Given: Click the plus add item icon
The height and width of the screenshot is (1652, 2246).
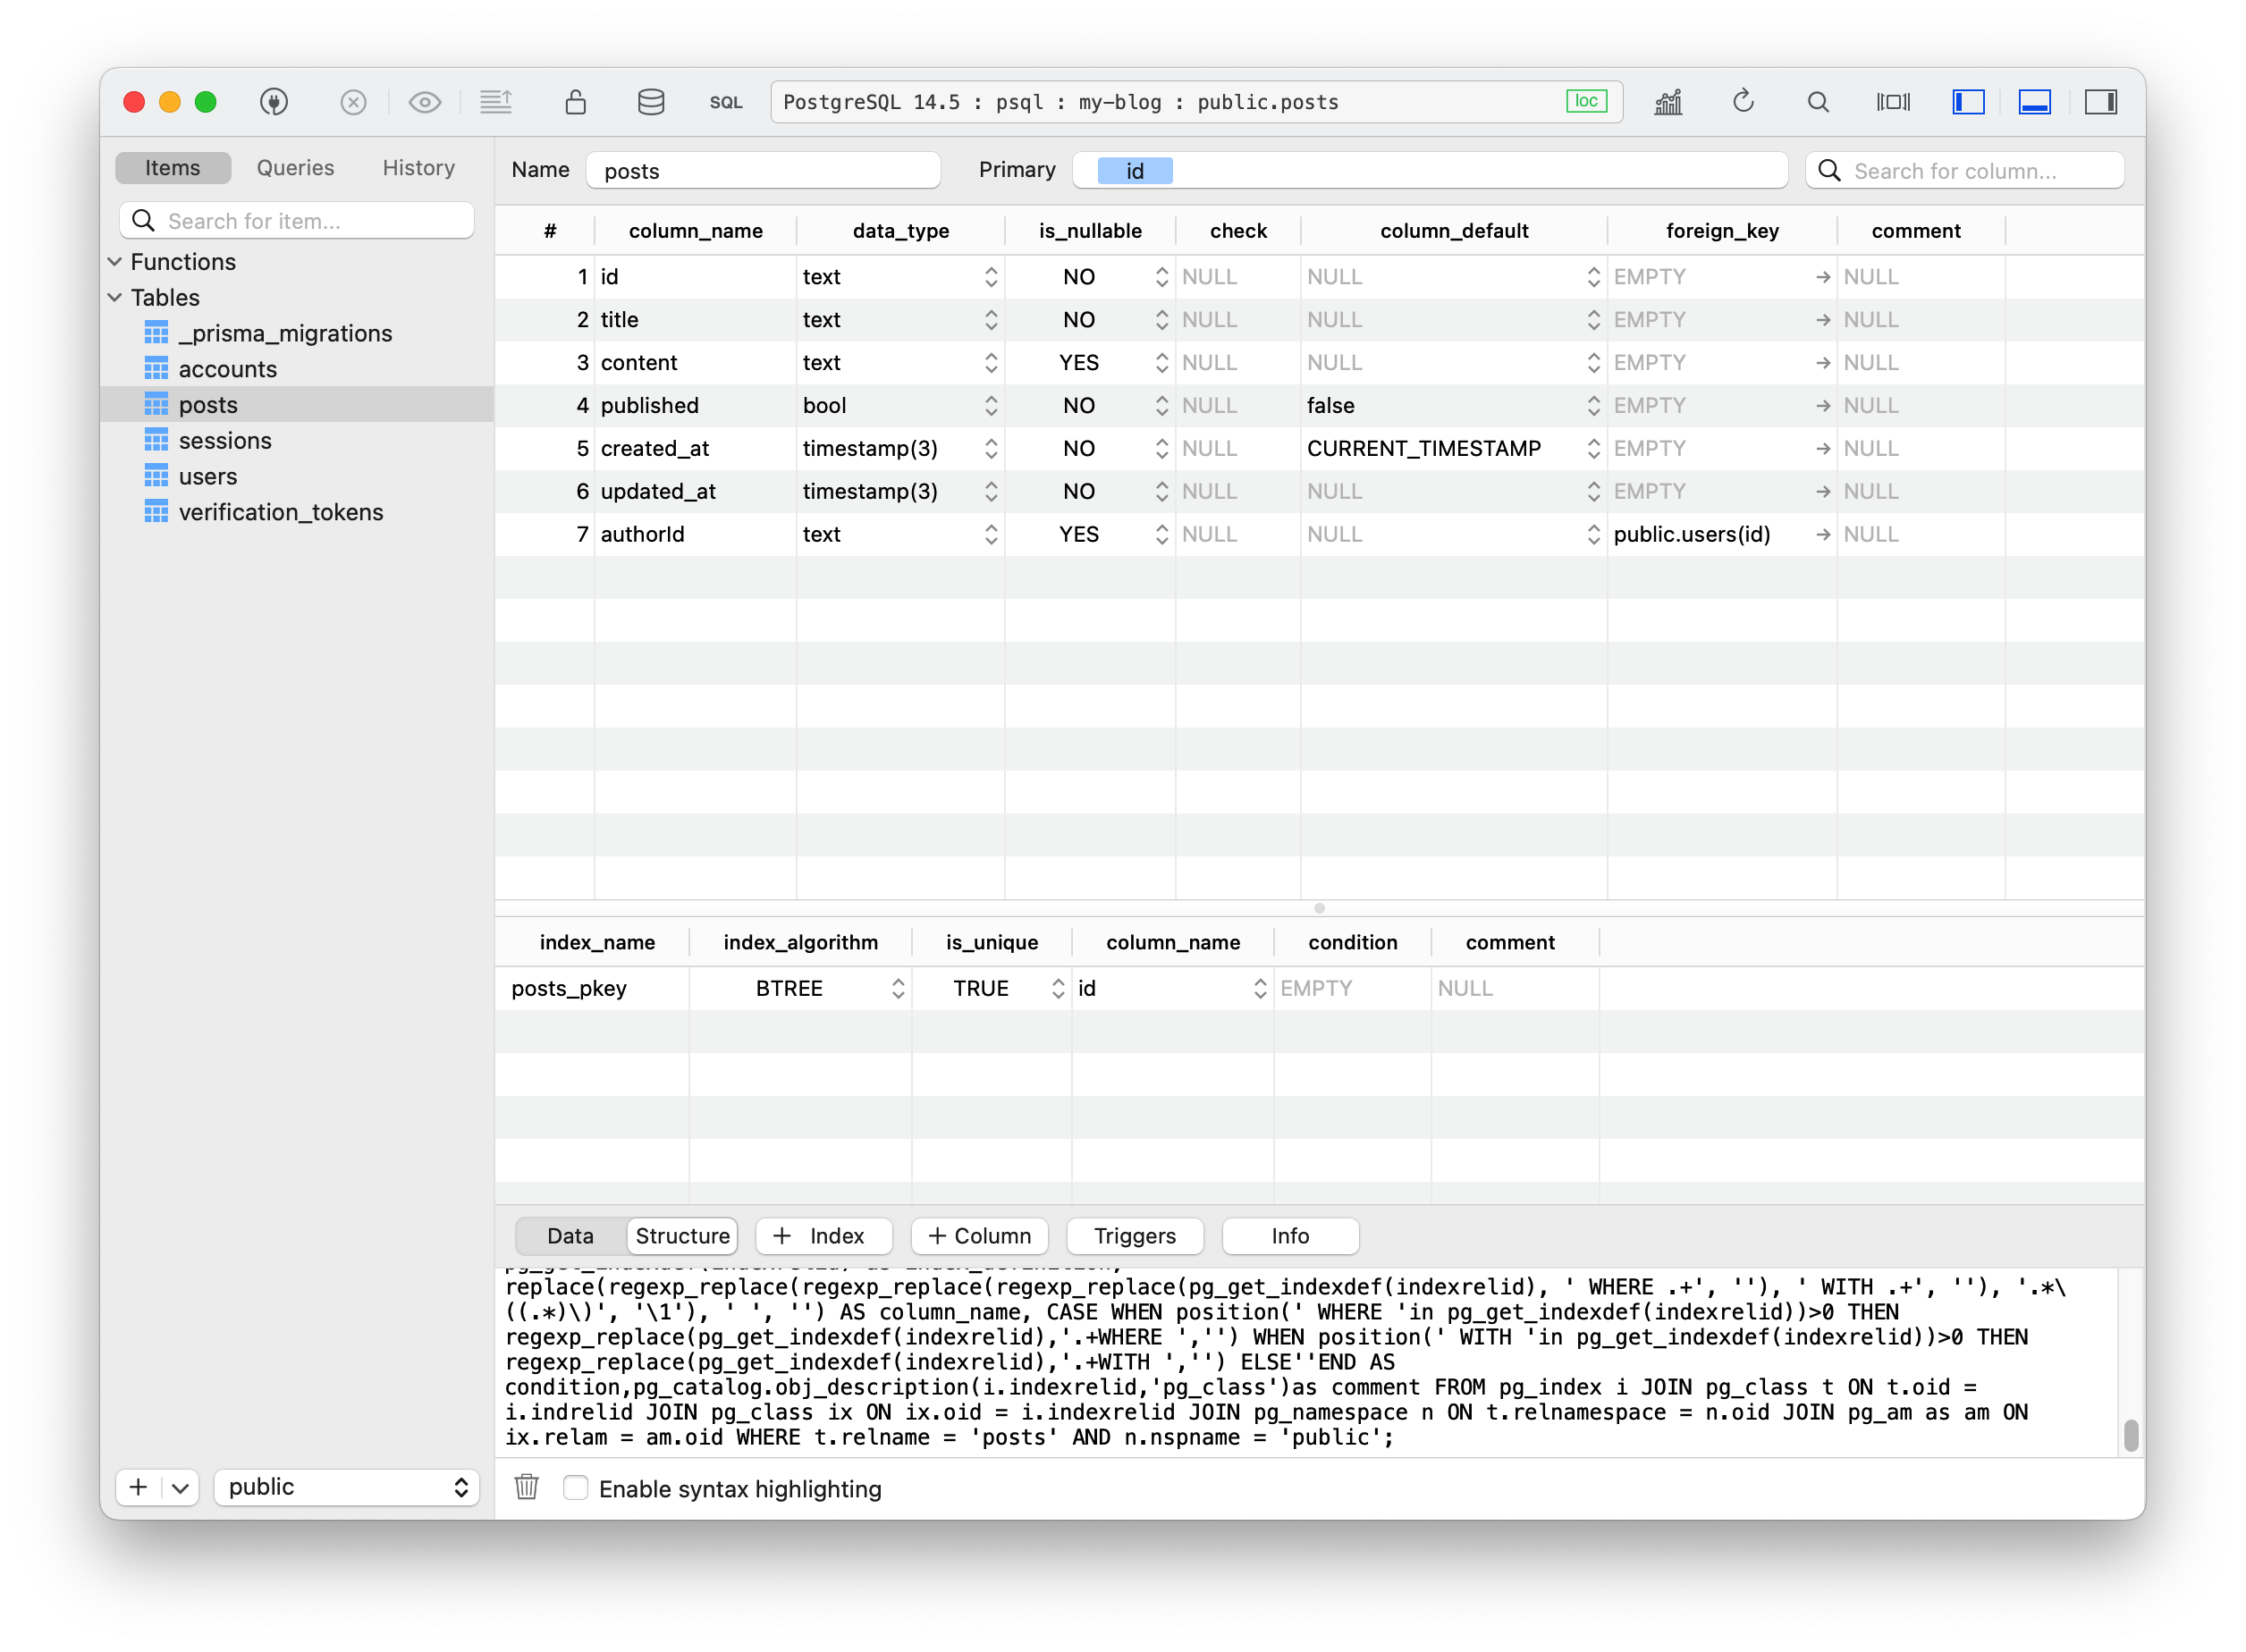Looking at the screenshot, I should click(139, 1487).
